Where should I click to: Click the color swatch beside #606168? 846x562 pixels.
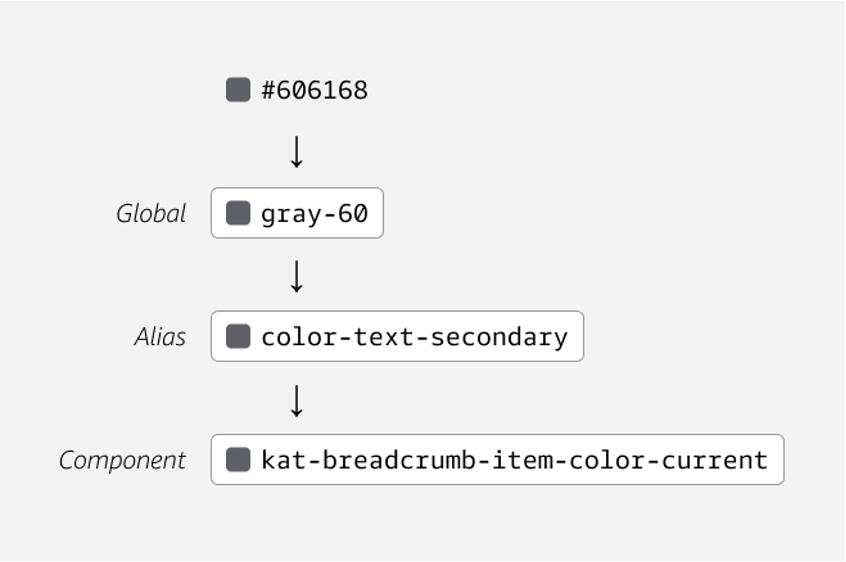[238, 90]
